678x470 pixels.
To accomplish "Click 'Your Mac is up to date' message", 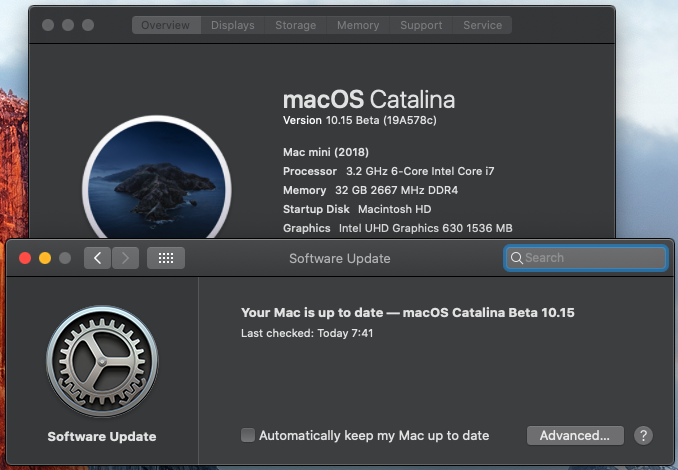I will (408, 313).
